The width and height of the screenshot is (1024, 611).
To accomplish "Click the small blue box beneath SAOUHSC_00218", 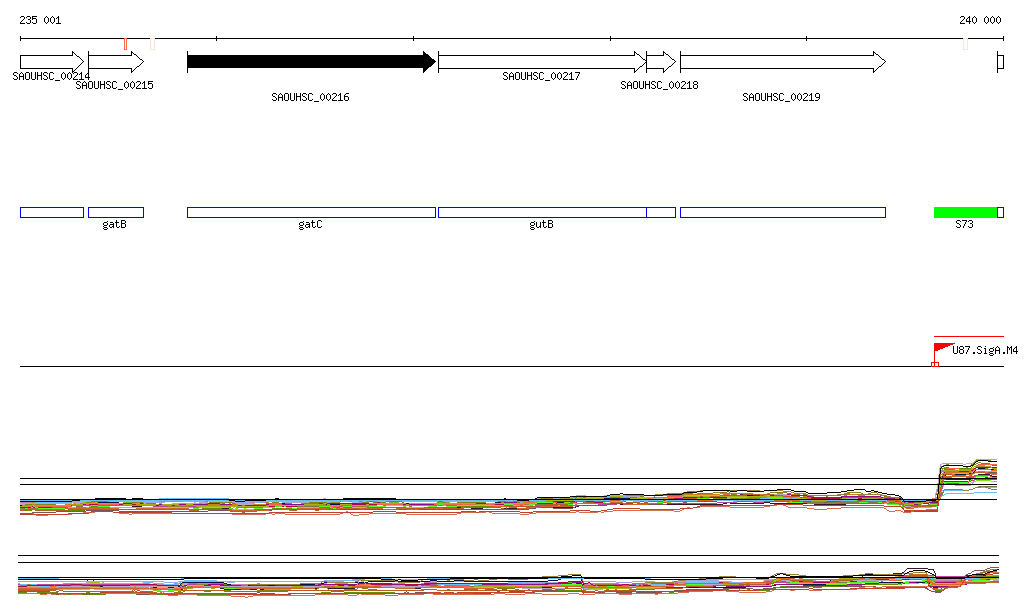I will tap(661, 212).
